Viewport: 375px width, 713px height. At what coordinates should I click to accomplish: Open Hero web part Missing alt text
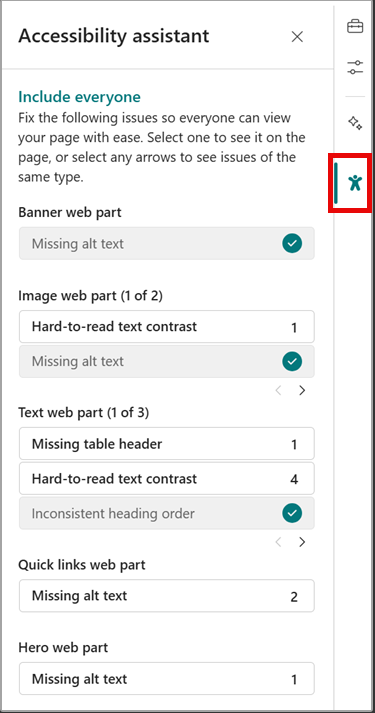166,679
